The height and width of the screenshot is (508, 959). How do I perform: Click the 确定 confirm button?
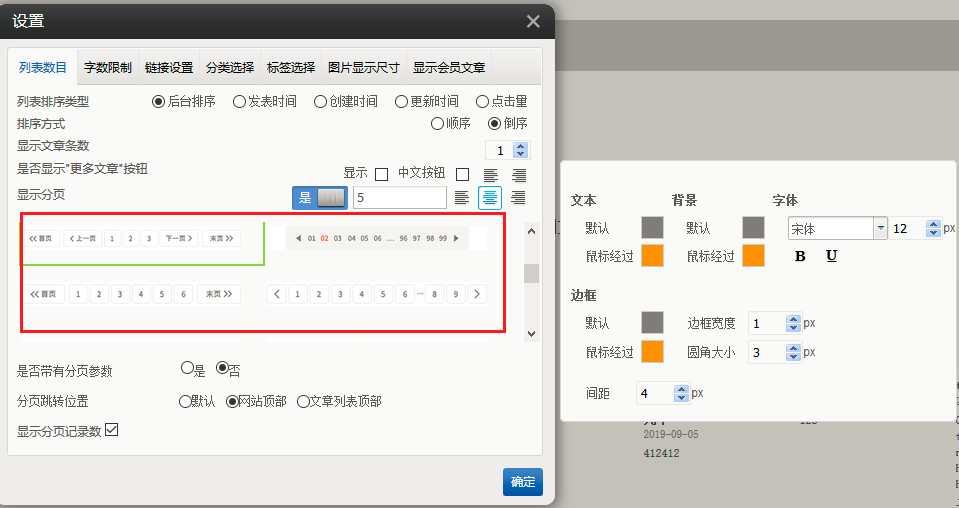(522, 482)
